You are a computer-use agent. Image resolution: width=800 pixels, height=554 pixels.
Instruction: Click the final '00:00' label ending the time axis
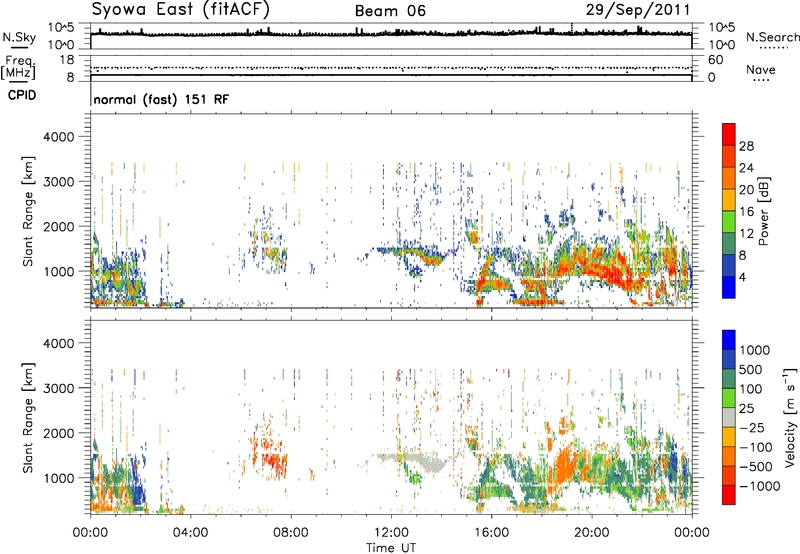coord(692,533)
